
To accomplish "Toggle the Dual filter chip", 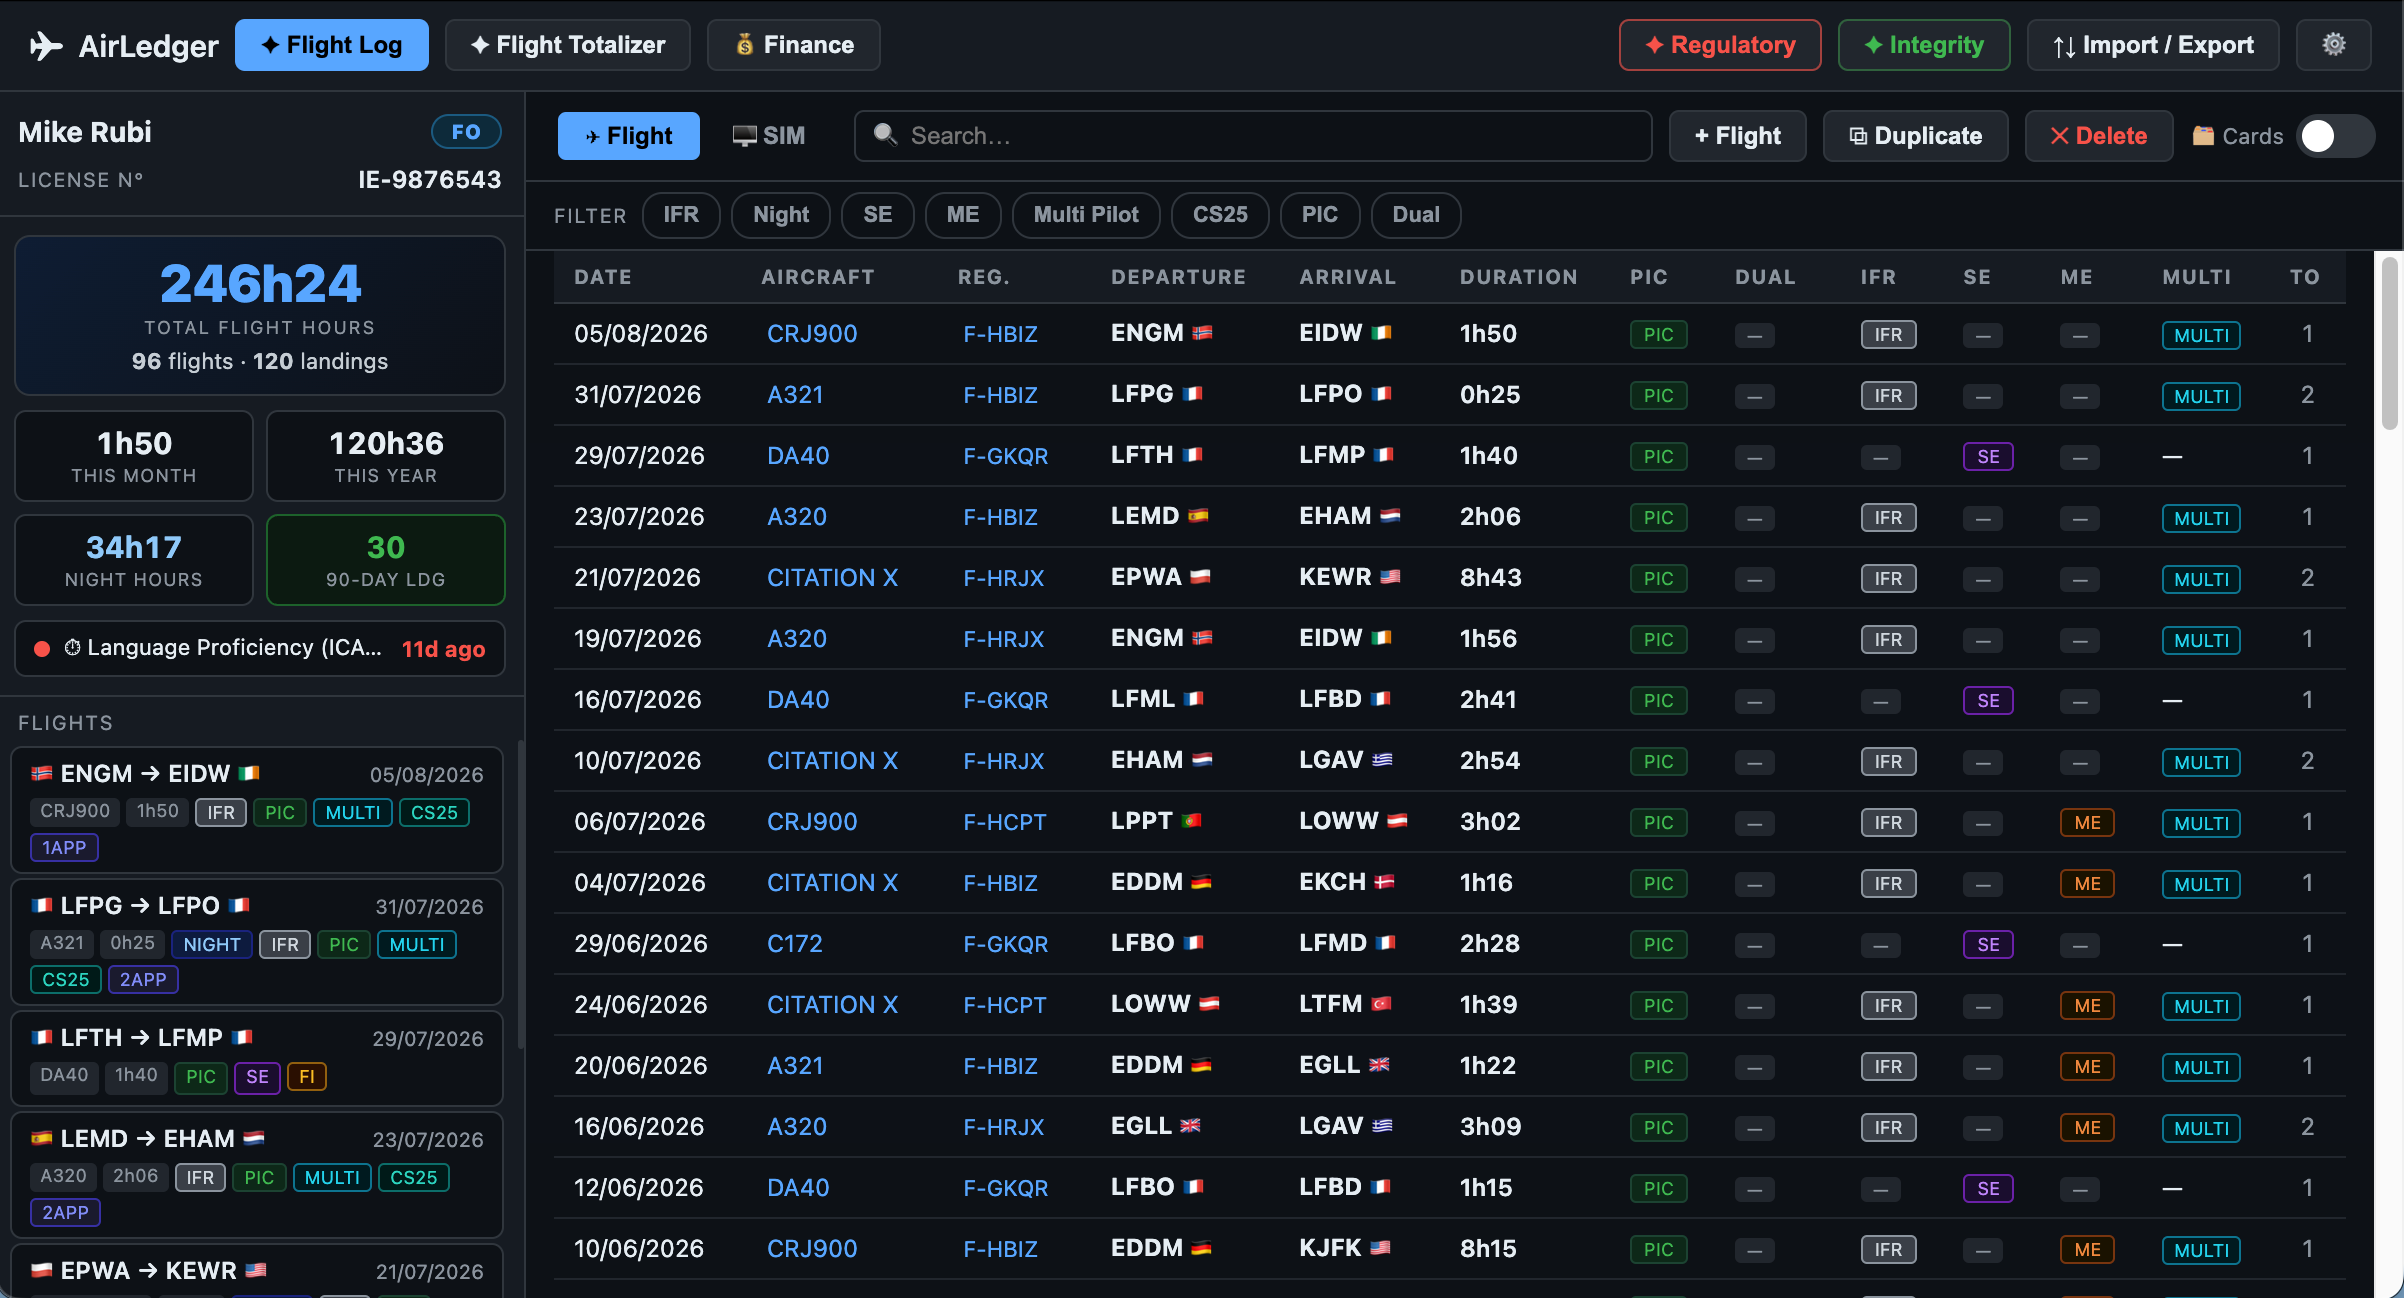I will click(1416, 215).
